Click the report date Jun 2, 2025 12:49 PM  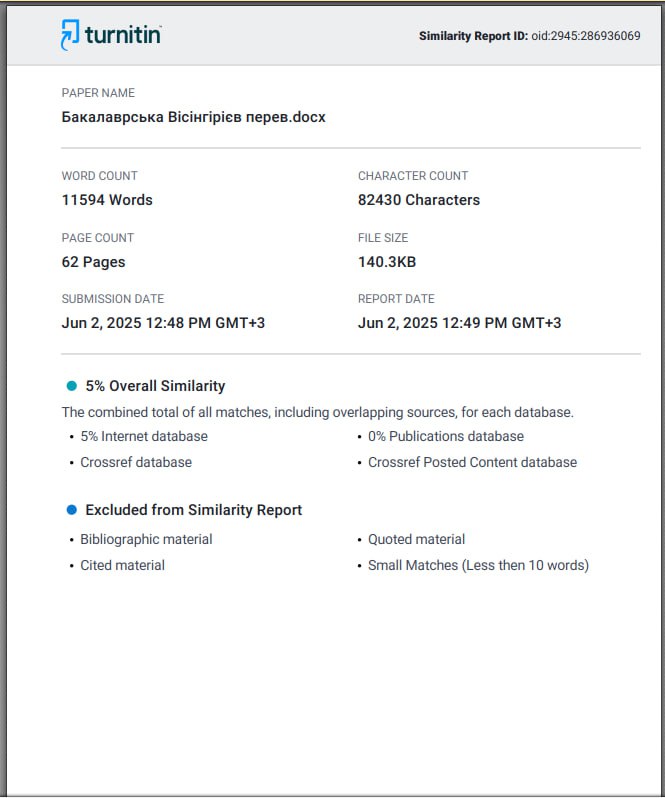click(459, 323)
